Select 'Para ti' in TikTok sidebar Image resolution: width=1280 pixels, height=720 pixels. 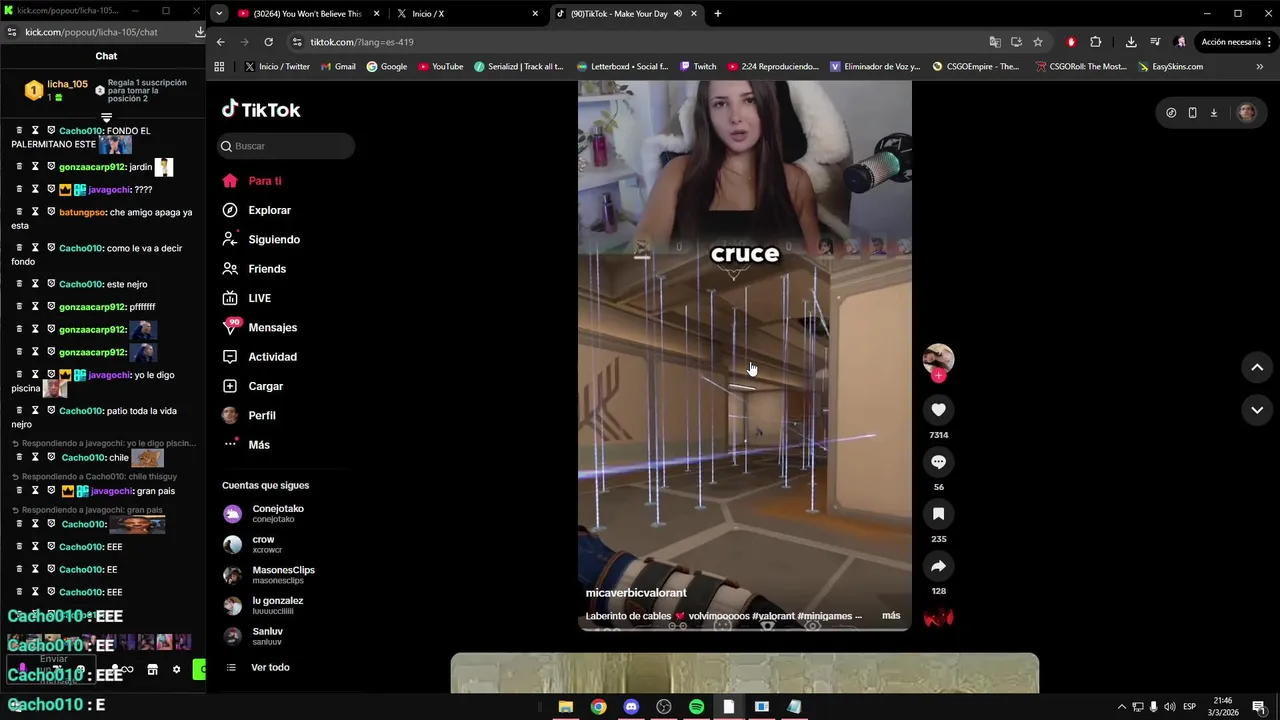265,181
